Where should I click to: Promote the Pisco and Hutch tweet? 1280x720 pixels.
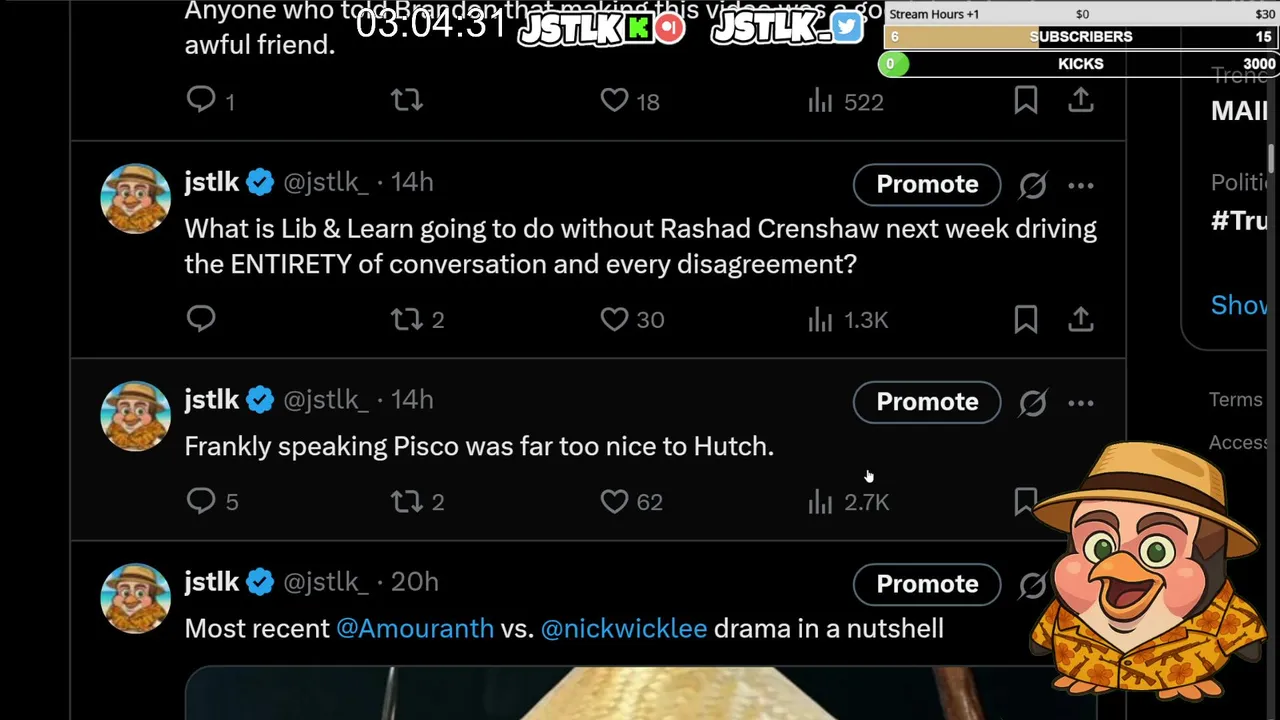927,402
